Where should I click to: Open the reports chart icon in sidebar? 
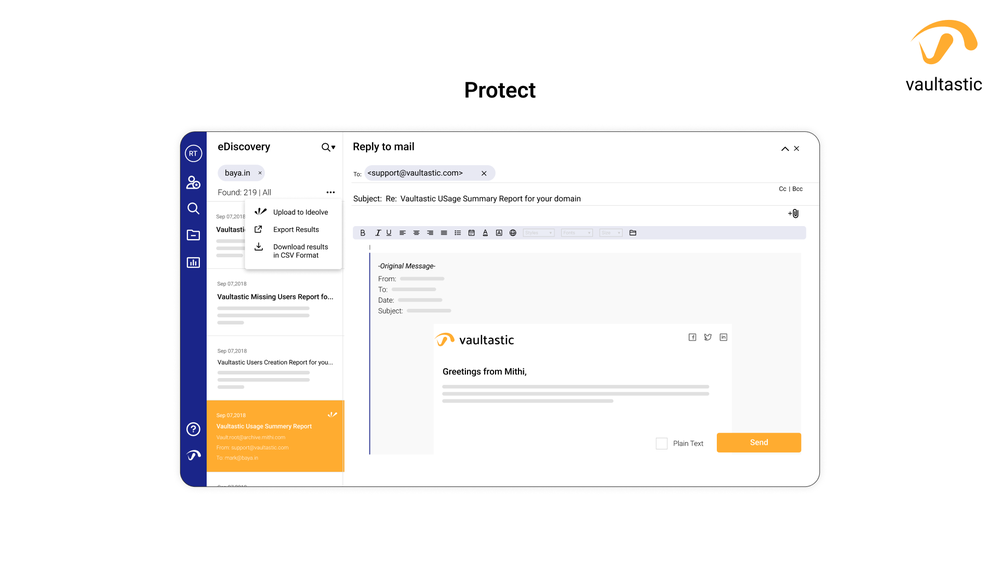(193, 262)
